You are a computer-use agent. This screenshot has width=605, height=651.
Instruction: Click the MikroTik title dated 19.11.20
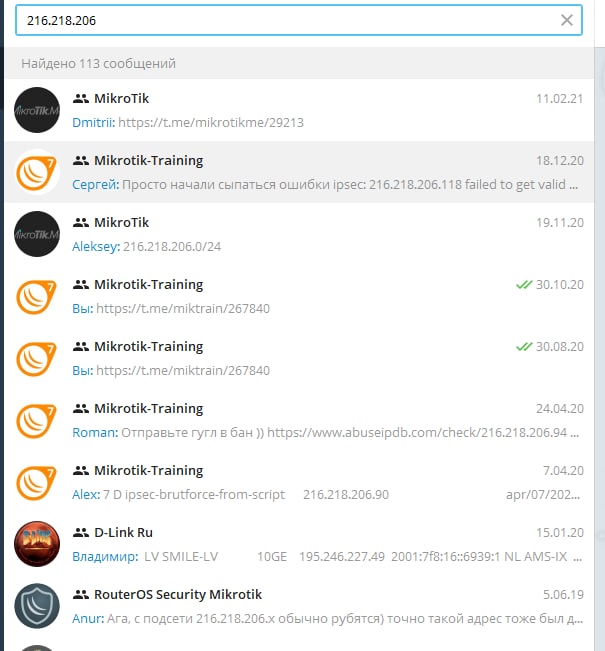click(x=121, y=223)
